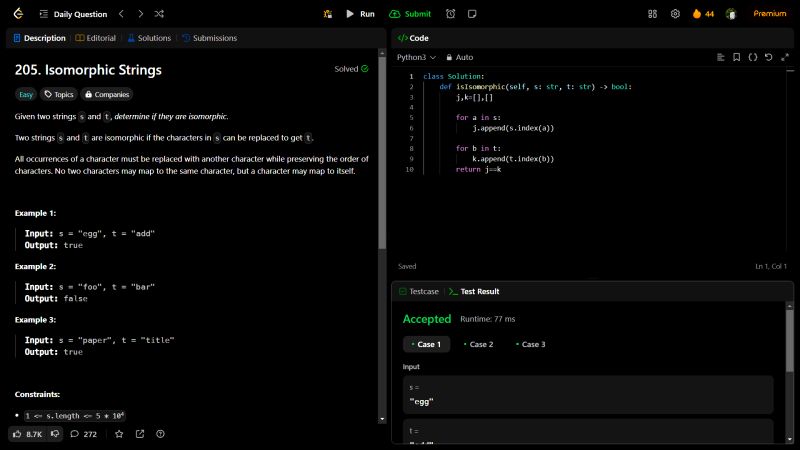Maximize the code editor with fullscreen icon
This screenshot has height=450, width=800.
tap(783, 57)
